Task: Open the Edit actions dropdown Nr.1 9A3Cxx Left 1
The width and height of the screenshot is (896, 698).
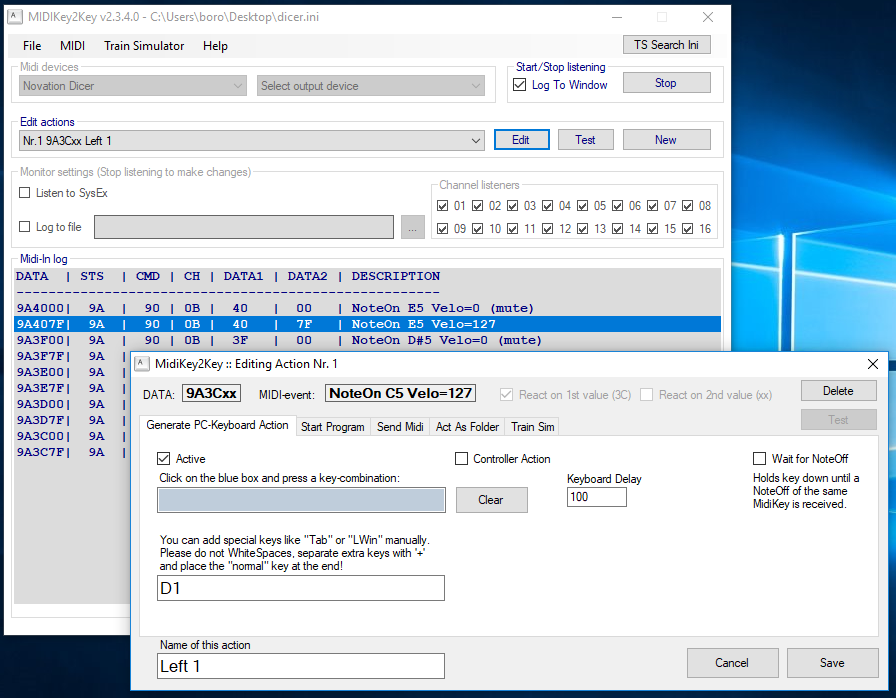Action: [251, 141]
